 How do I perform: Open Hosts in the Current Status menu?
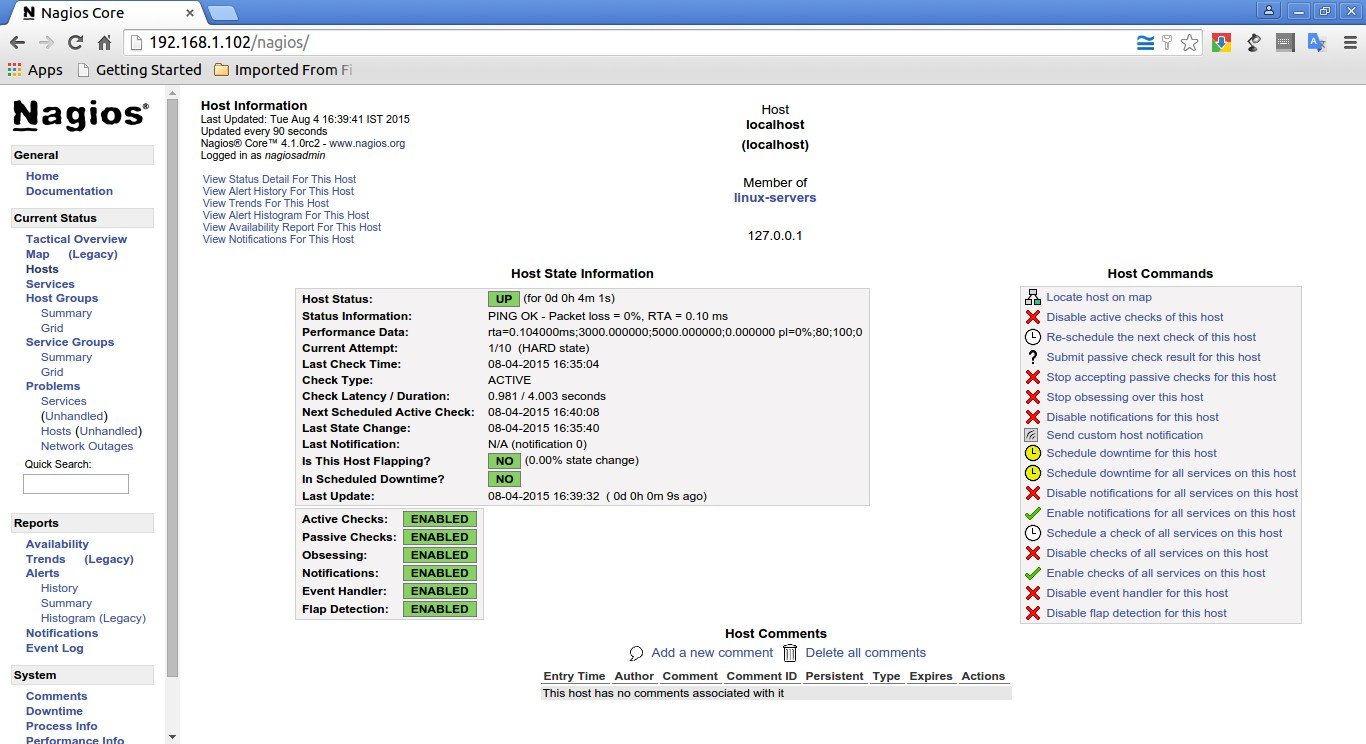tap(42, 269)
